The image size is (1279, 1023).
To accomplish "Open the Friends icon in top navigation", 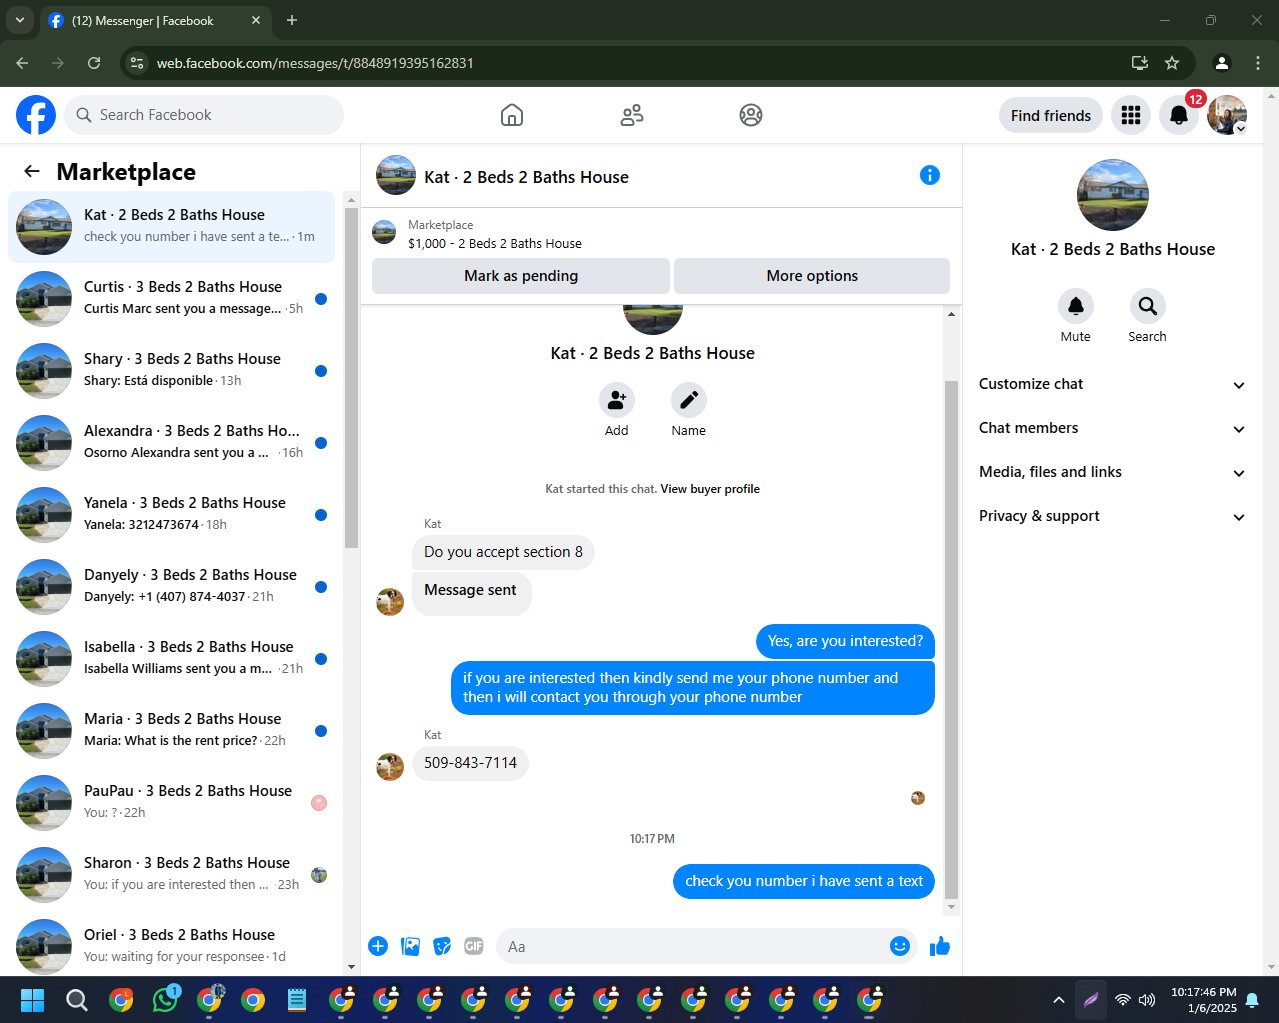I will point(632,115).
